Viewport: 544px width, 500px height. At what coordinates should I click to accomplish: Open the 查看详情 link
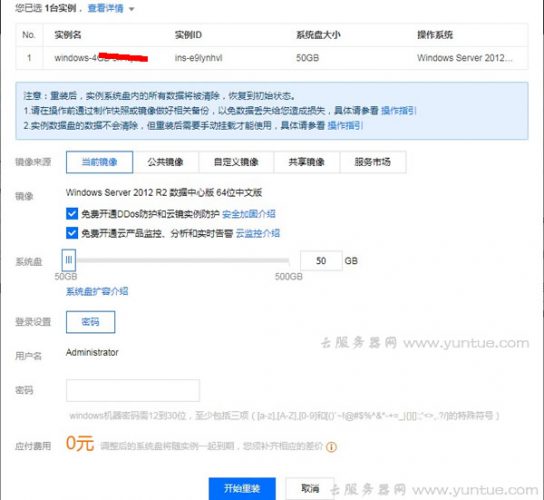pos(105,8)
